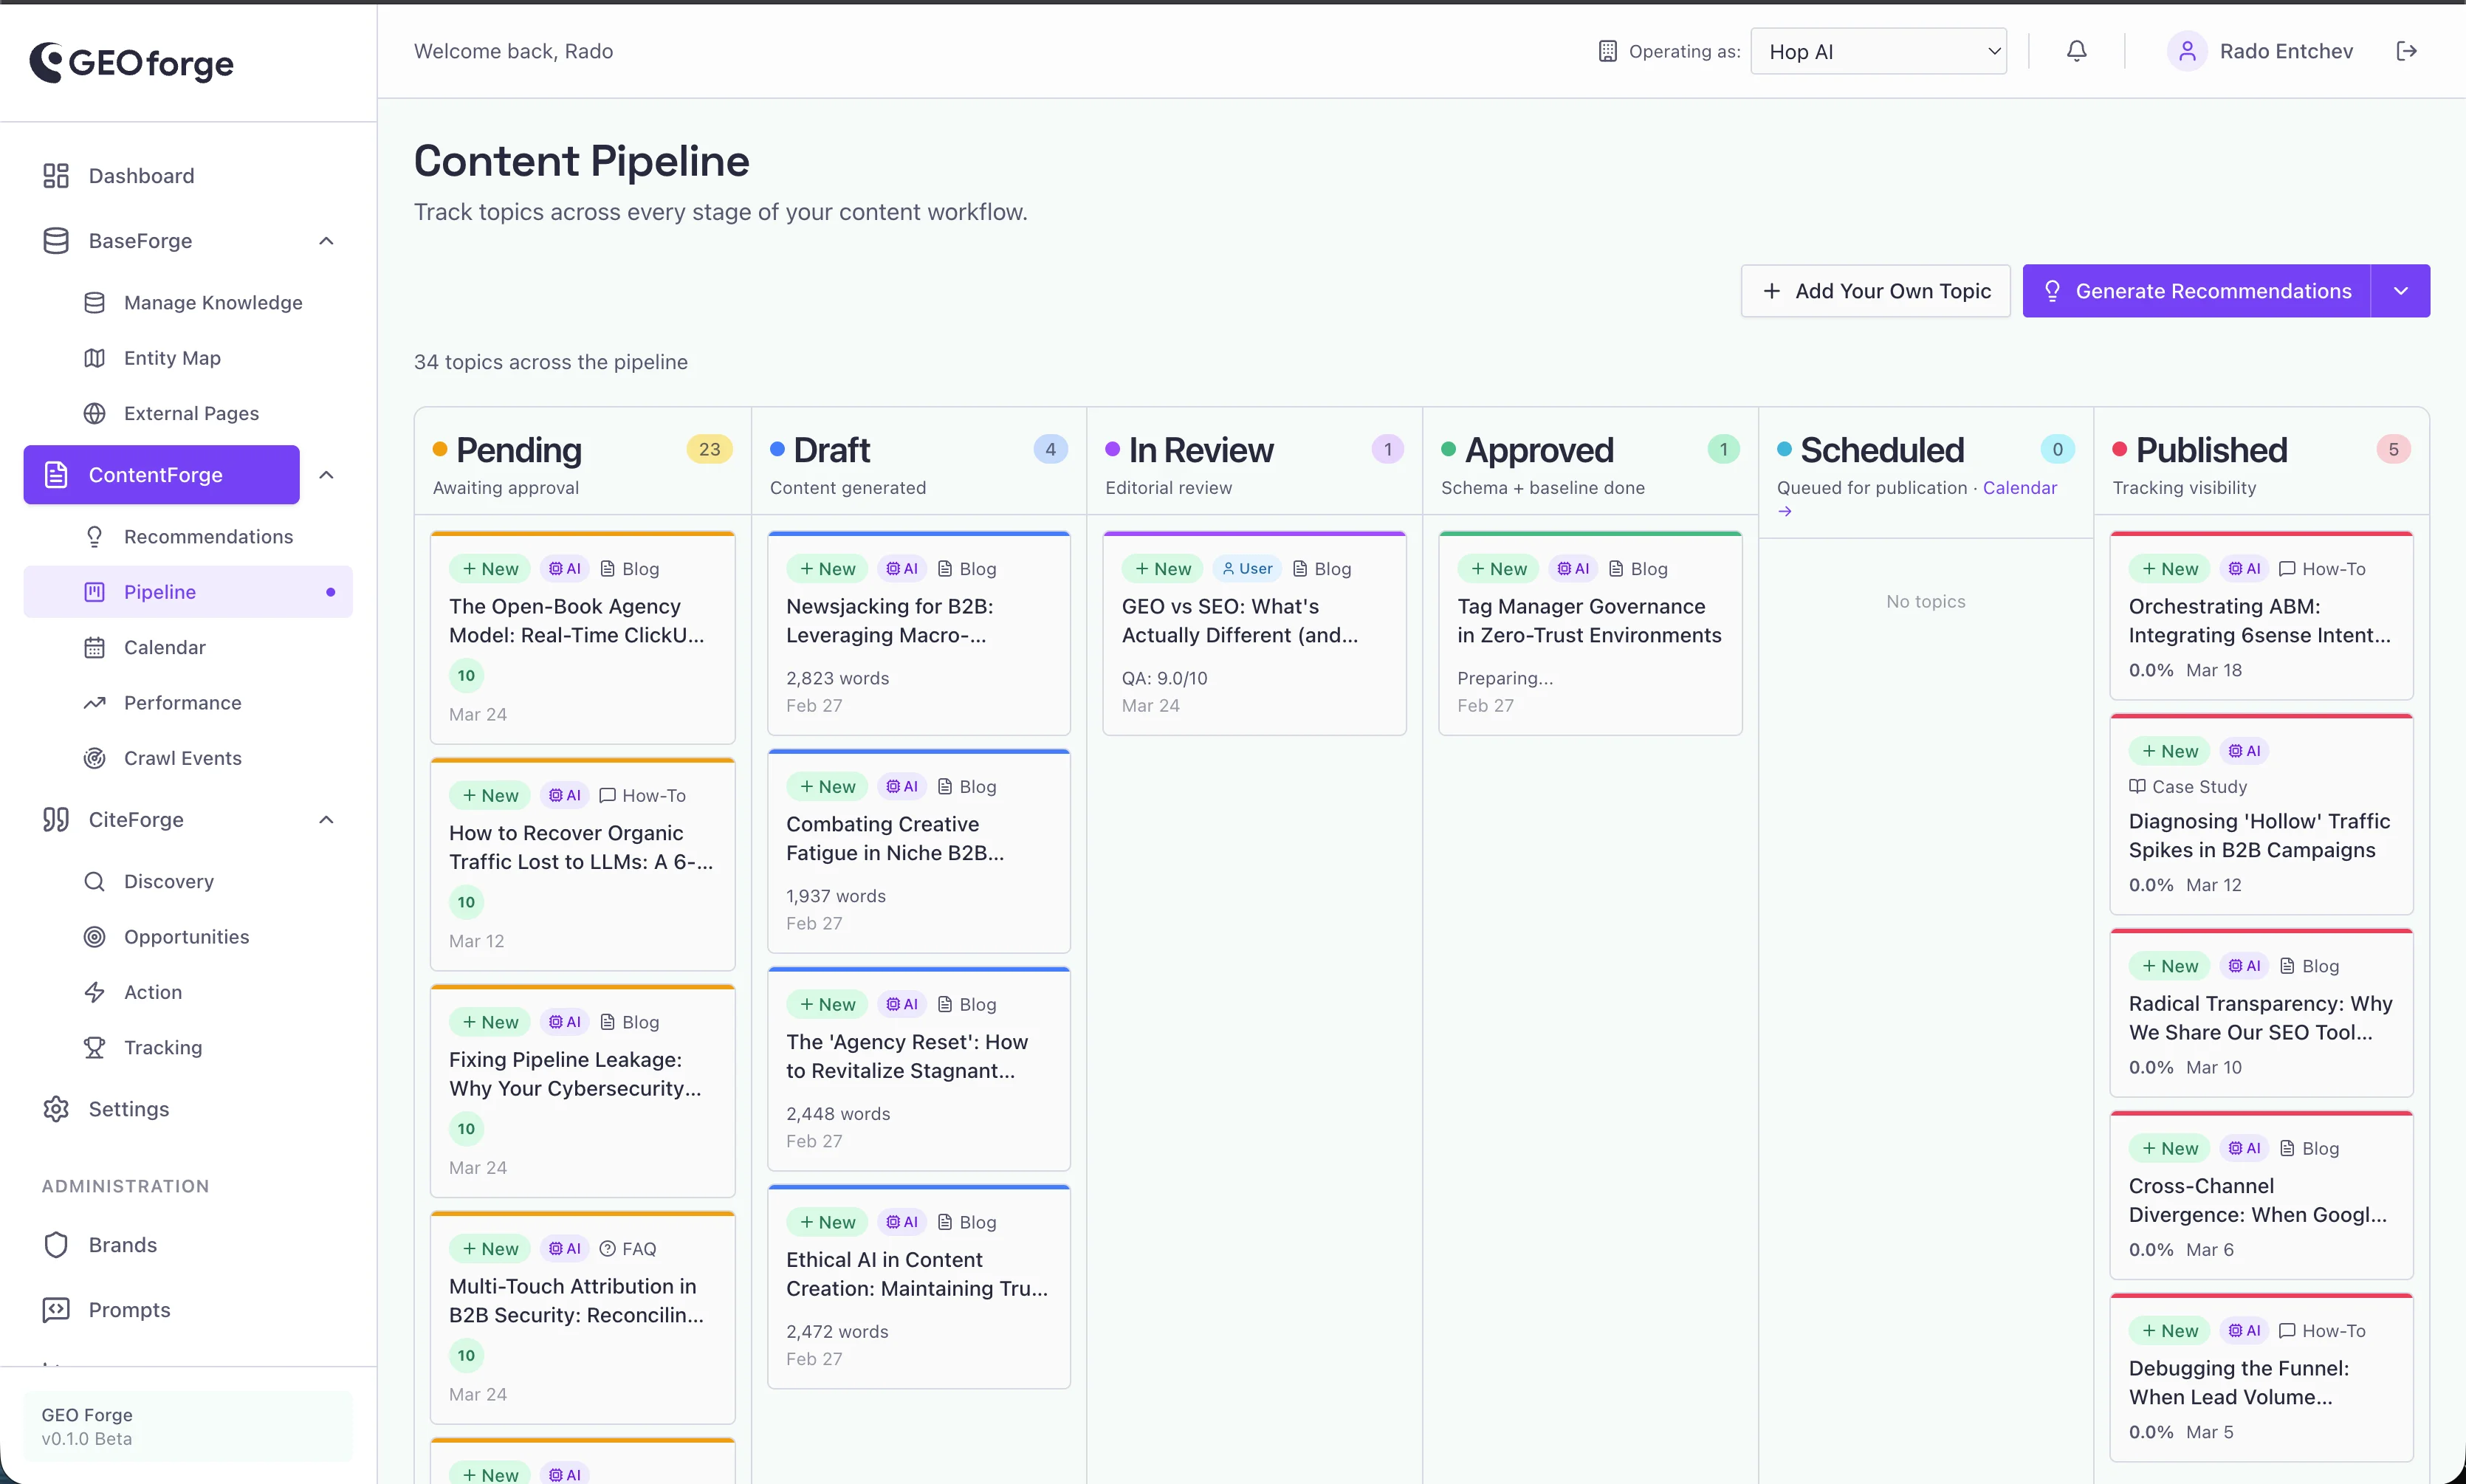Sign out using the logout icon
2466x1484 pixels.
click(2408, 50)
